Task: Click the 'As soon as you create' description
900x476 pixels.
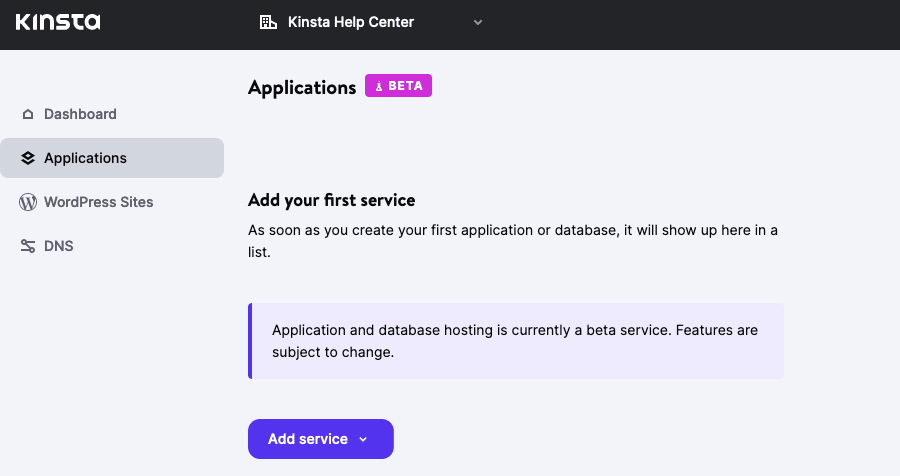Action: [x=513, y=241]
